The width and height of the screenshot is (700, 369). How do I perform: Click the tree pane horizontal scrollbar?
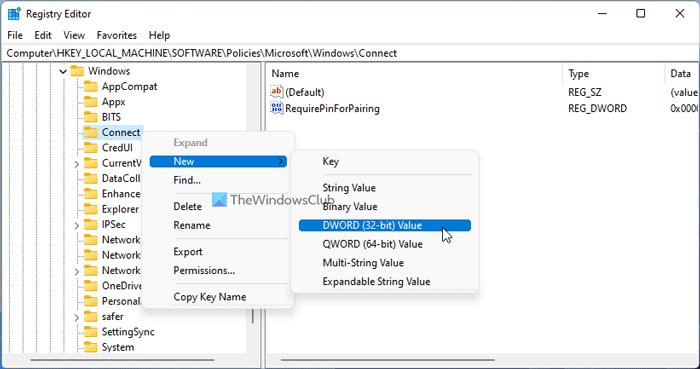(122, 360)
